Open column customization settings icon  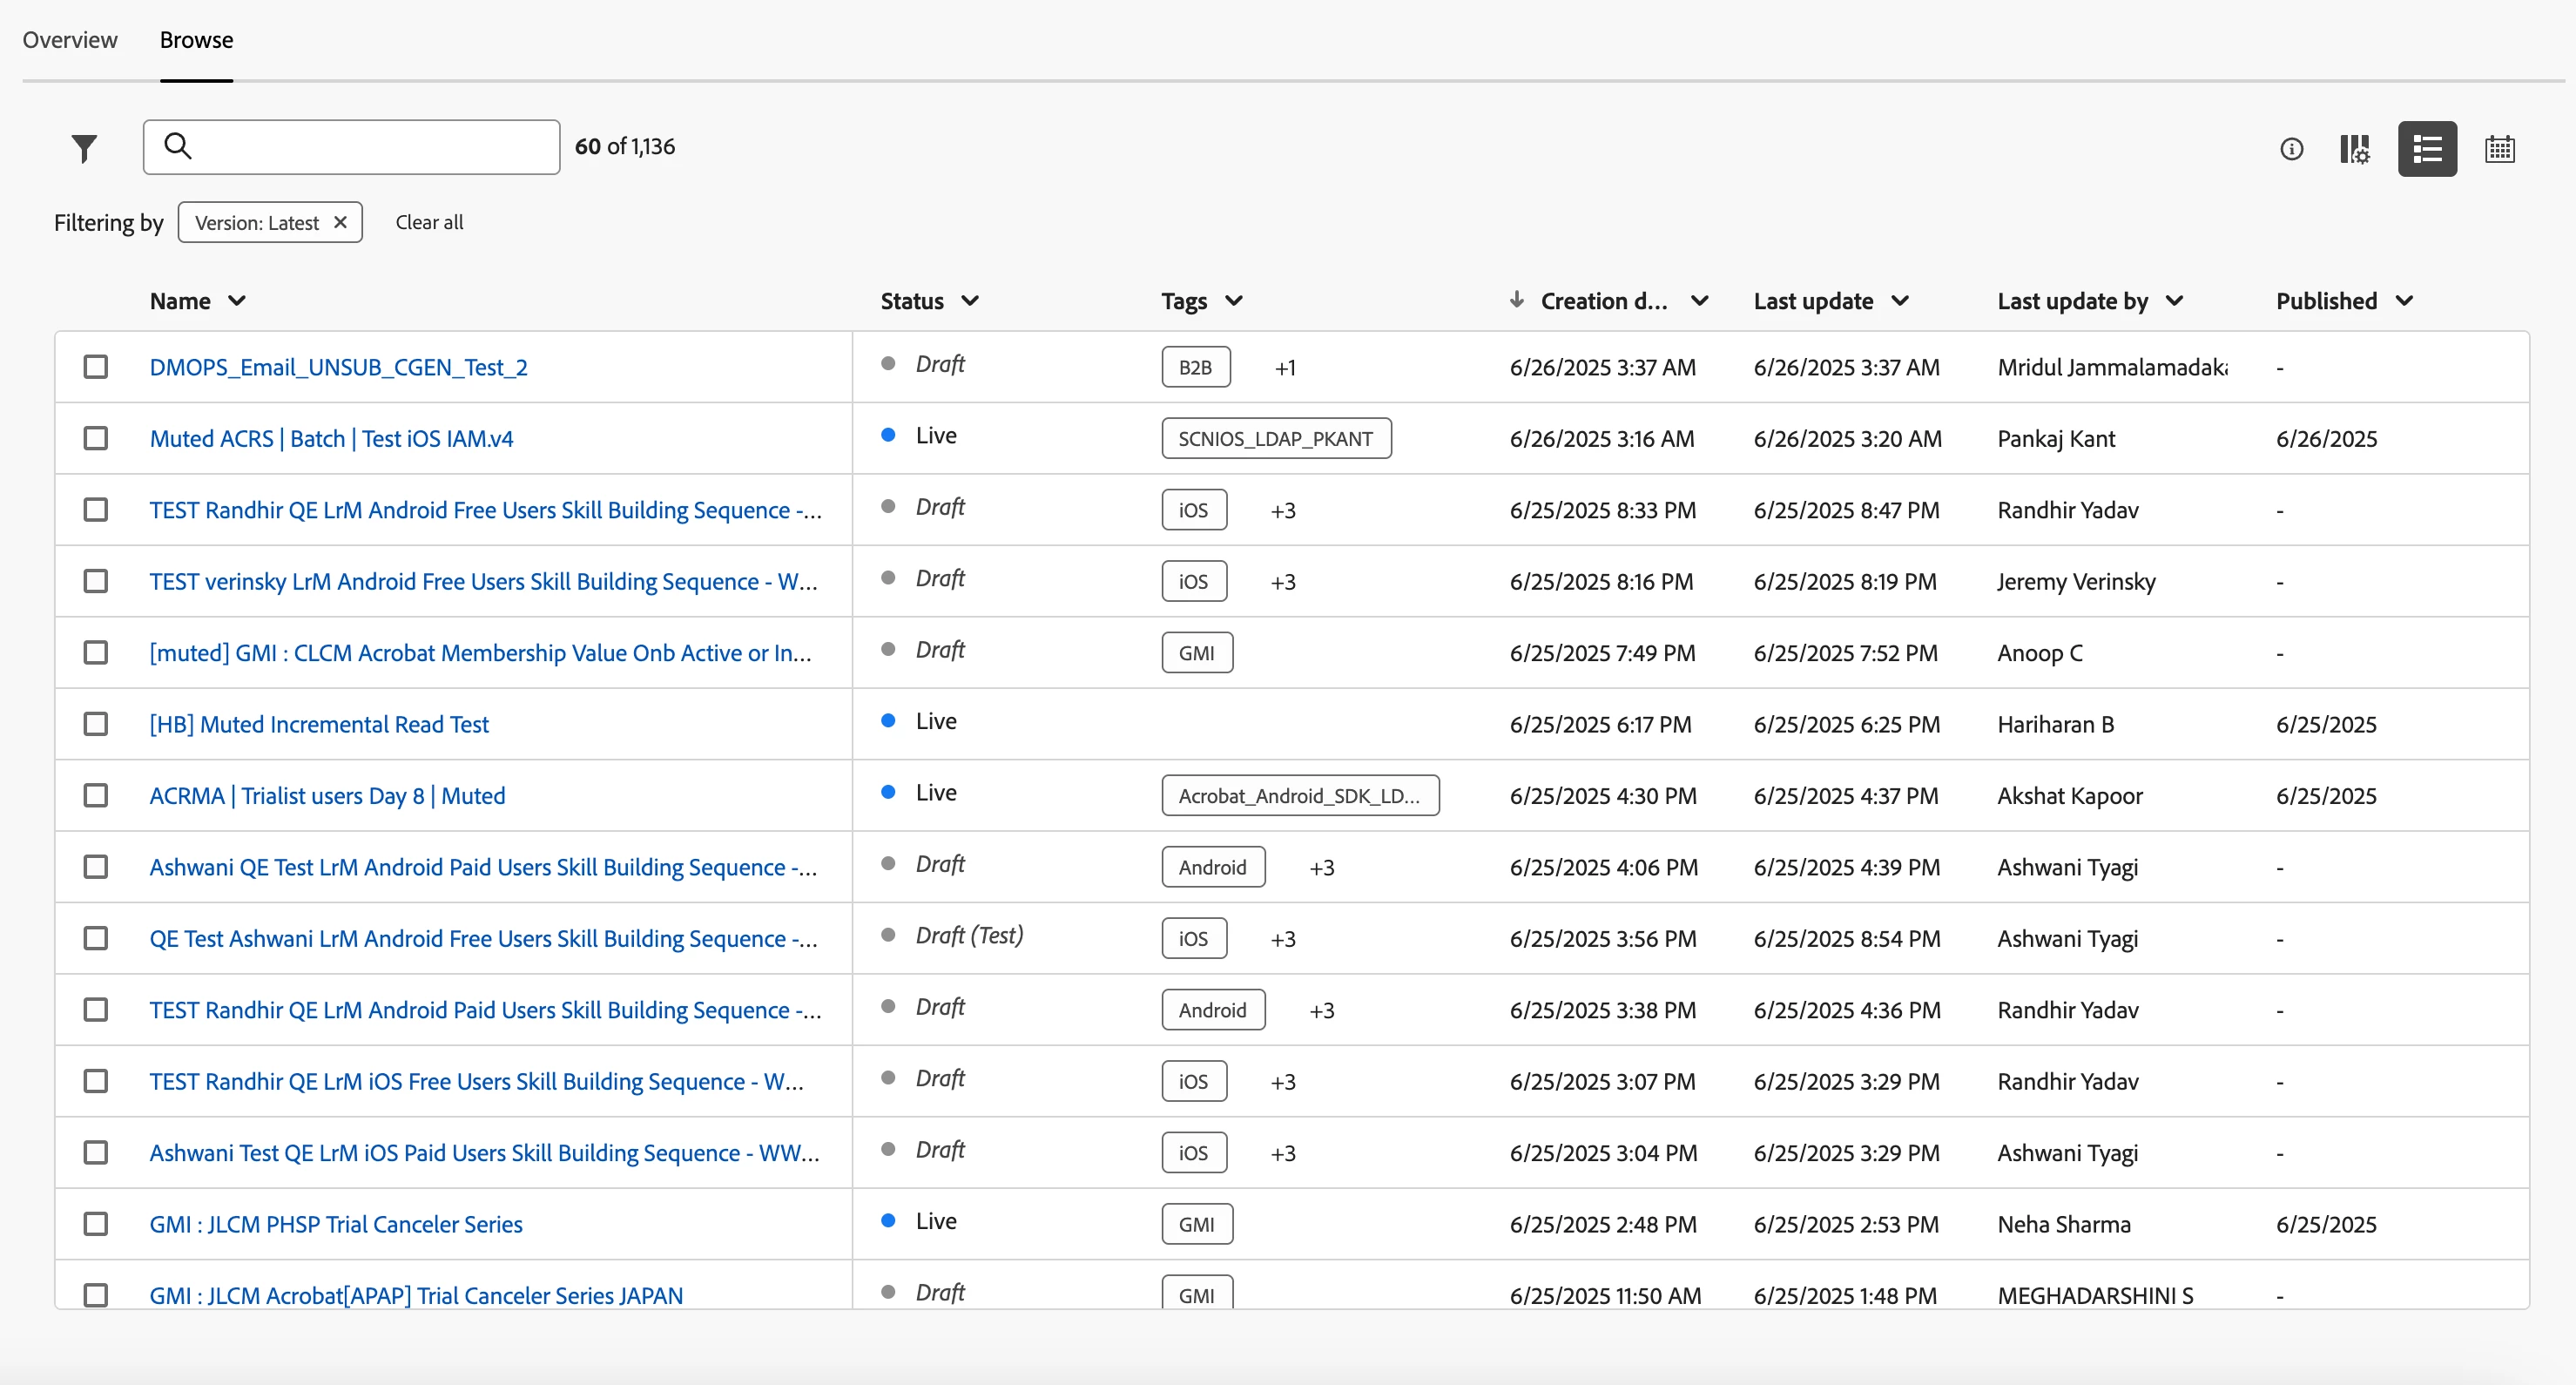tap(2355, 149)
